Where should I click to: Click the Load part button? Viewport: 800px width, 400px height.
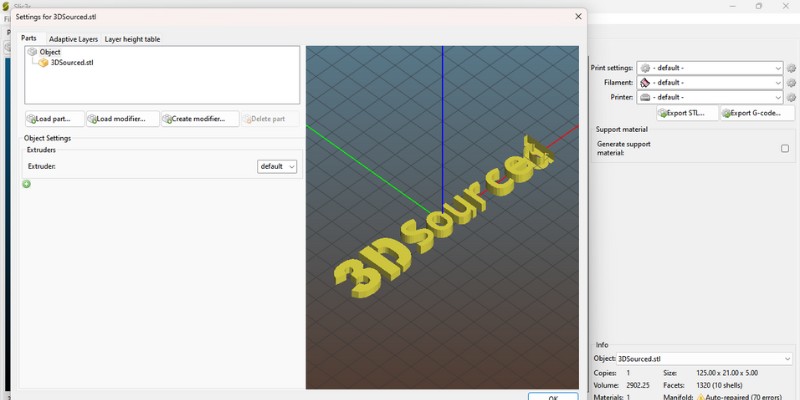(x=54, y=119)
